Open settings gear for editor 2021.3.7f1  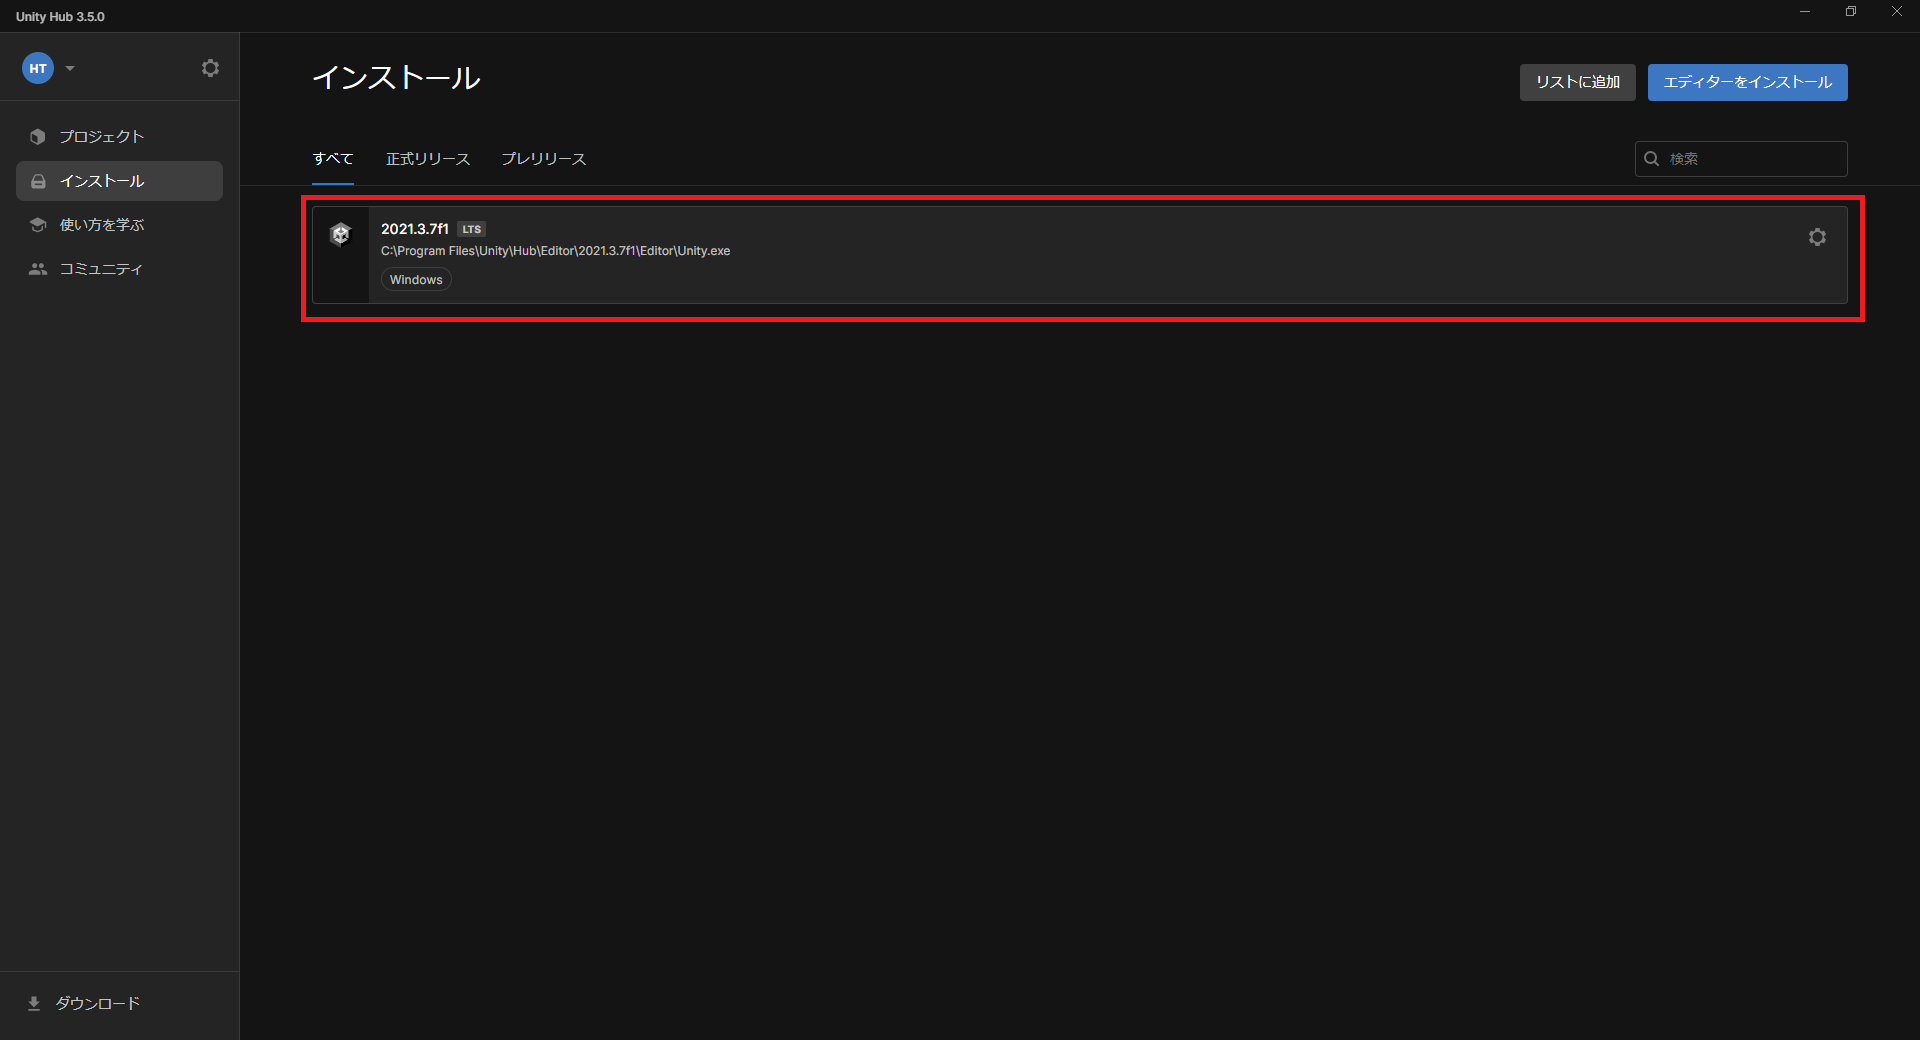tap(1817, 237)
